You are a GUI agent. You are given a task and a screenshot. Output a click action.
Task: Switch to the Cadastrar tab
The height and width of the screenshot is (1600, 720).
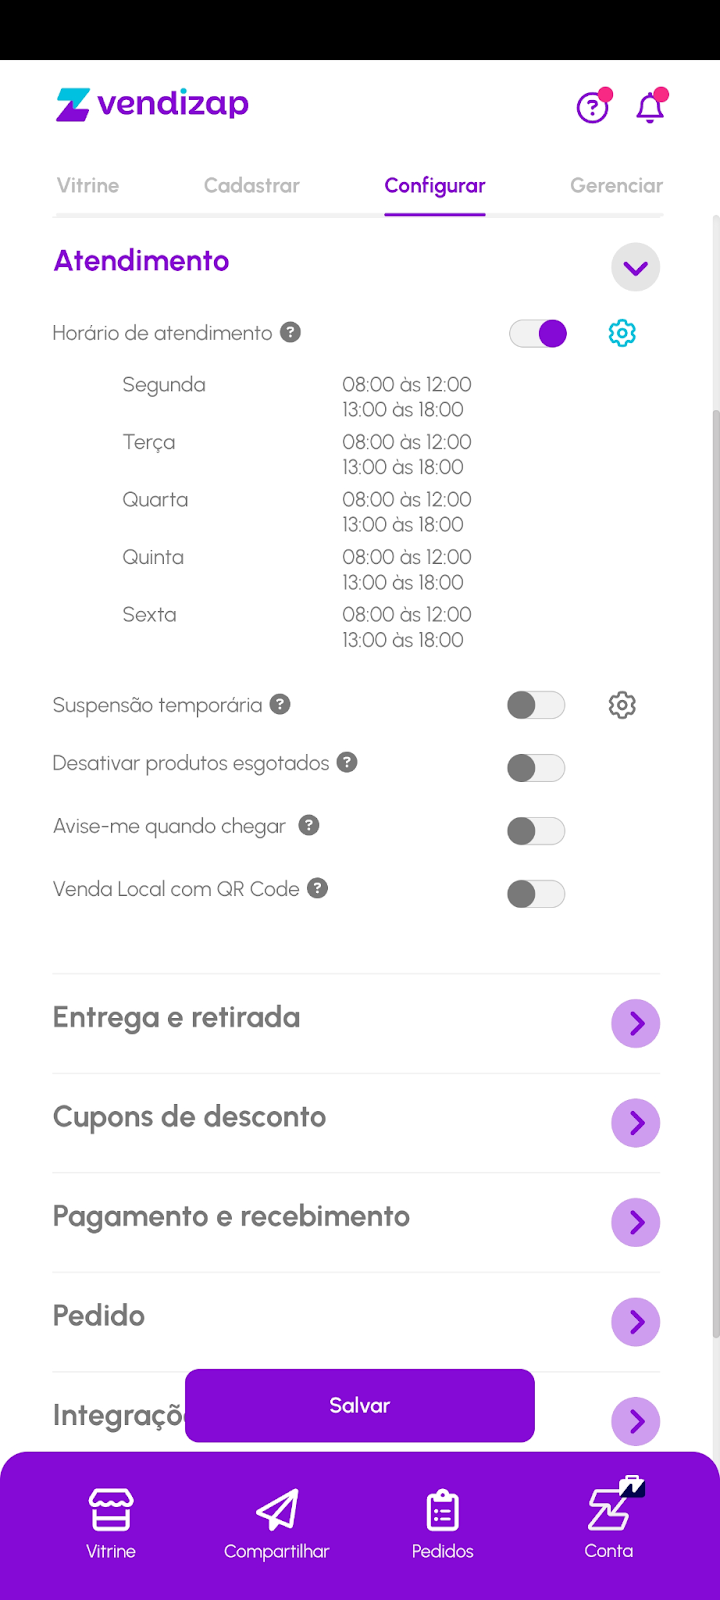252,186
